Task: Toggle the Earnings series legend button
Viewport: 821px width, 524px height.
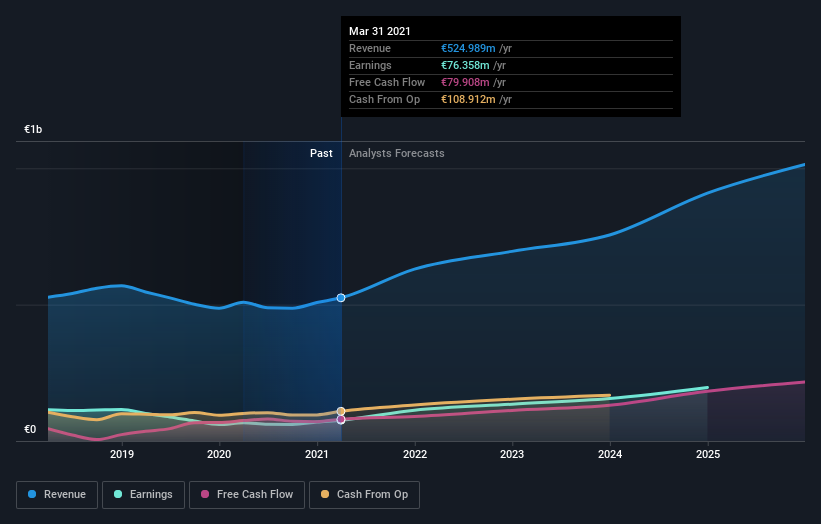Action: pyautogui.click(x=143, y=495)
